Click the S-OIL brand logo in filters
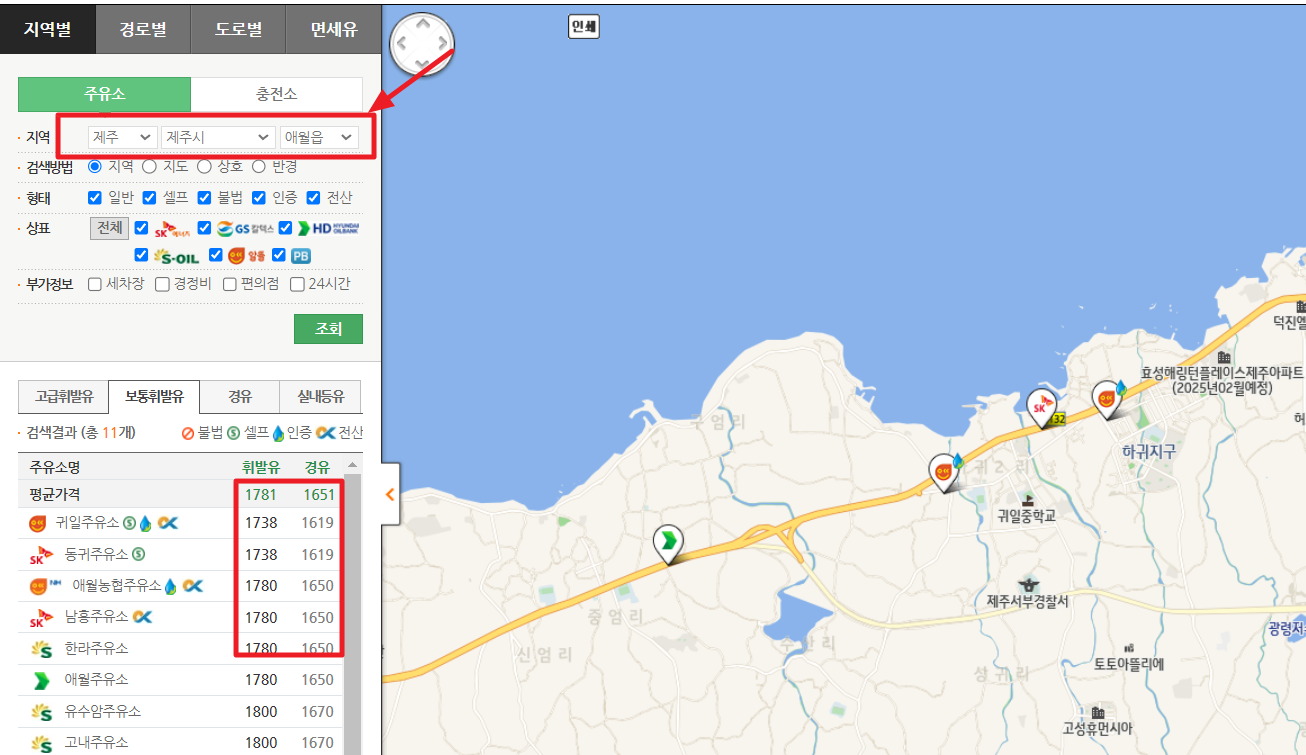This screenshot has height=755, width=1306. [176, 256]
